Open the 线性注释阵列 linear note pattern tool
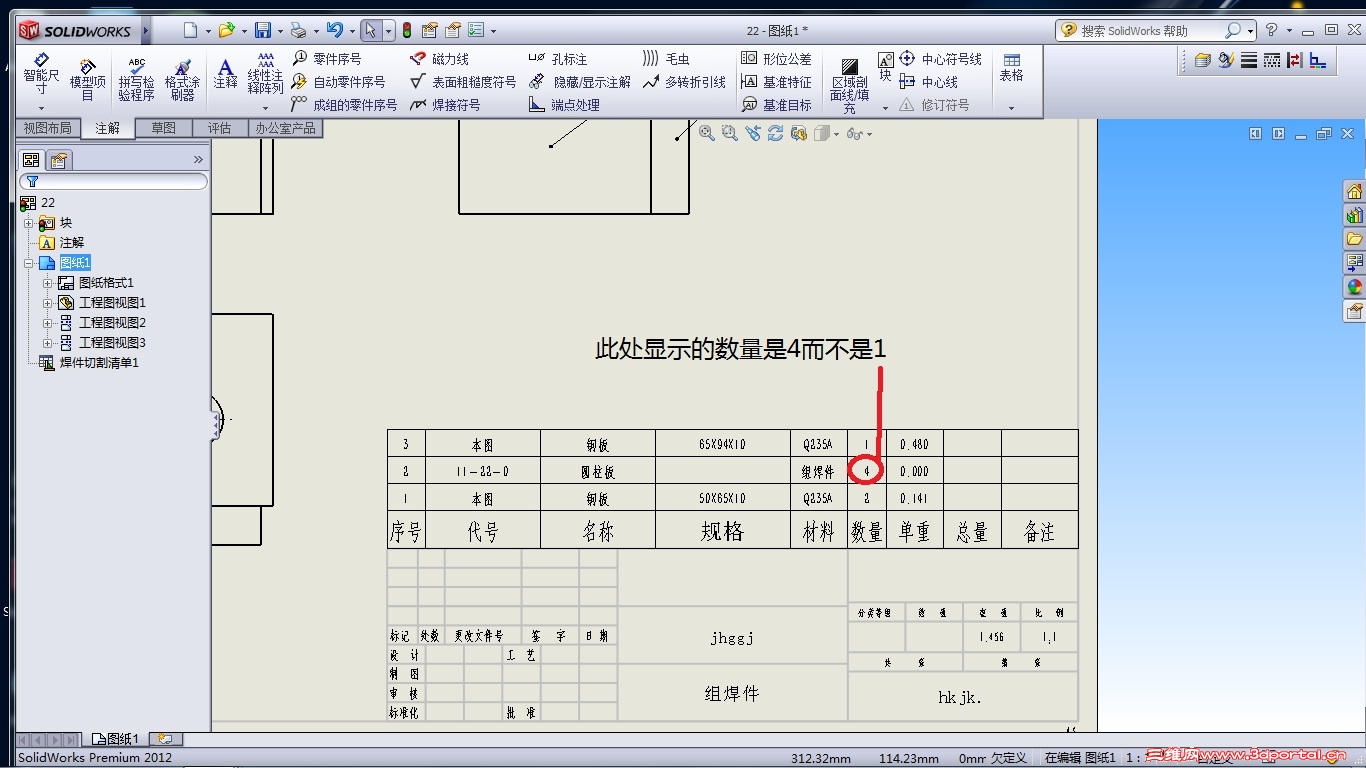 pyautogui.click(x=265, y=74)
